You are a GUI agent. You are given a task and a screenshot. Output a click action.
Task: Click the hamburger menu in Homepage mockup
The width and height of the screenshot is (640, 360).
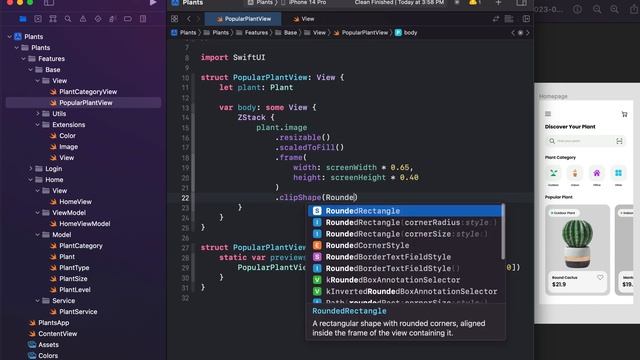coord(548,114)
